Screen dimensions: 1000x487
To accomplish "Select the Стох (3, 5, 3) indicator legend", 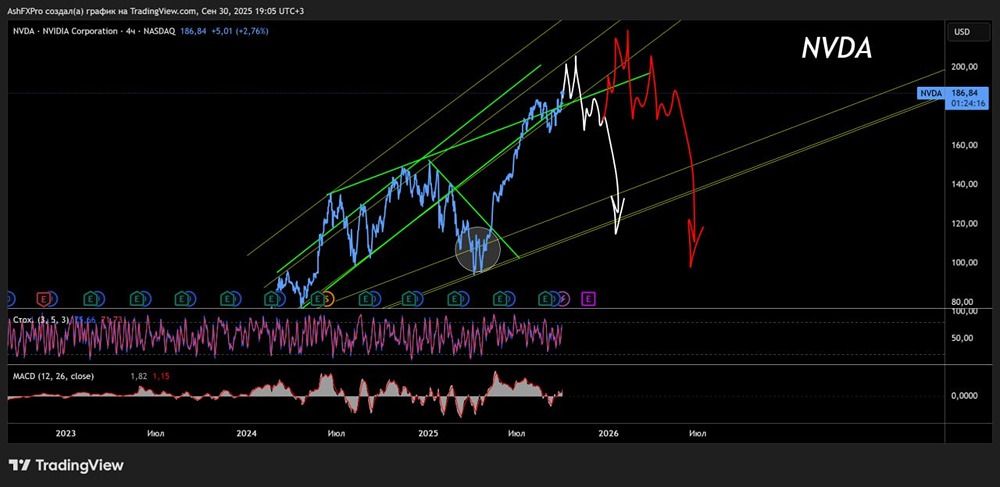I will point(41,318).
